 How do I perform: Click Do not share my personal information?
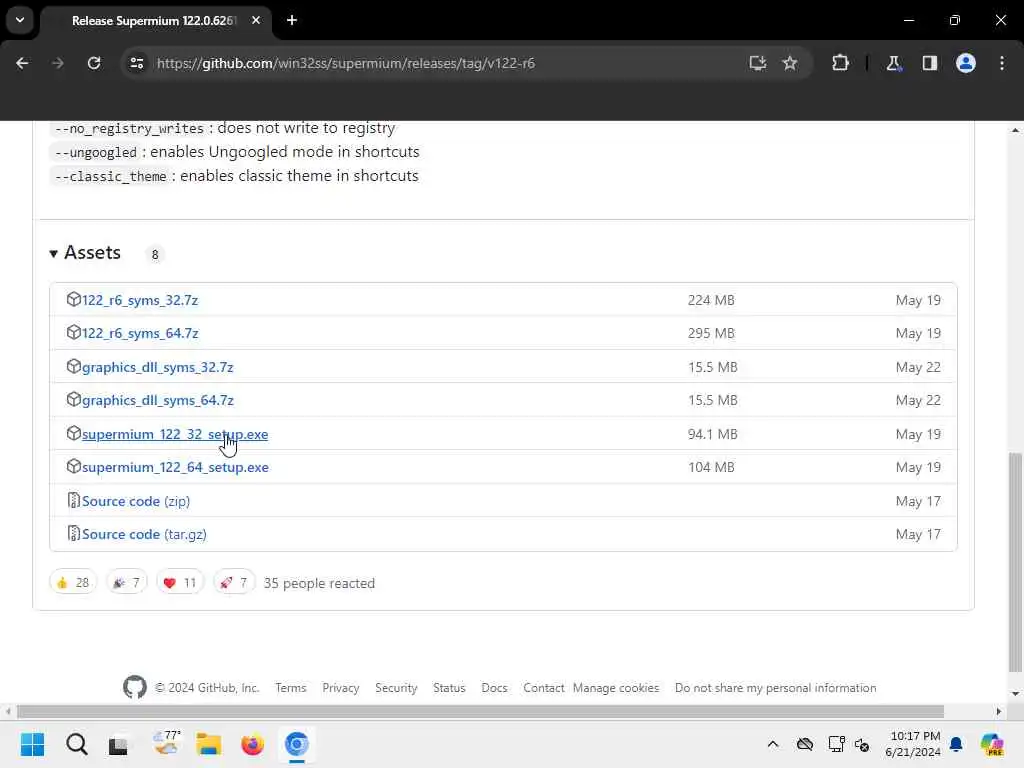click(775, 688)
